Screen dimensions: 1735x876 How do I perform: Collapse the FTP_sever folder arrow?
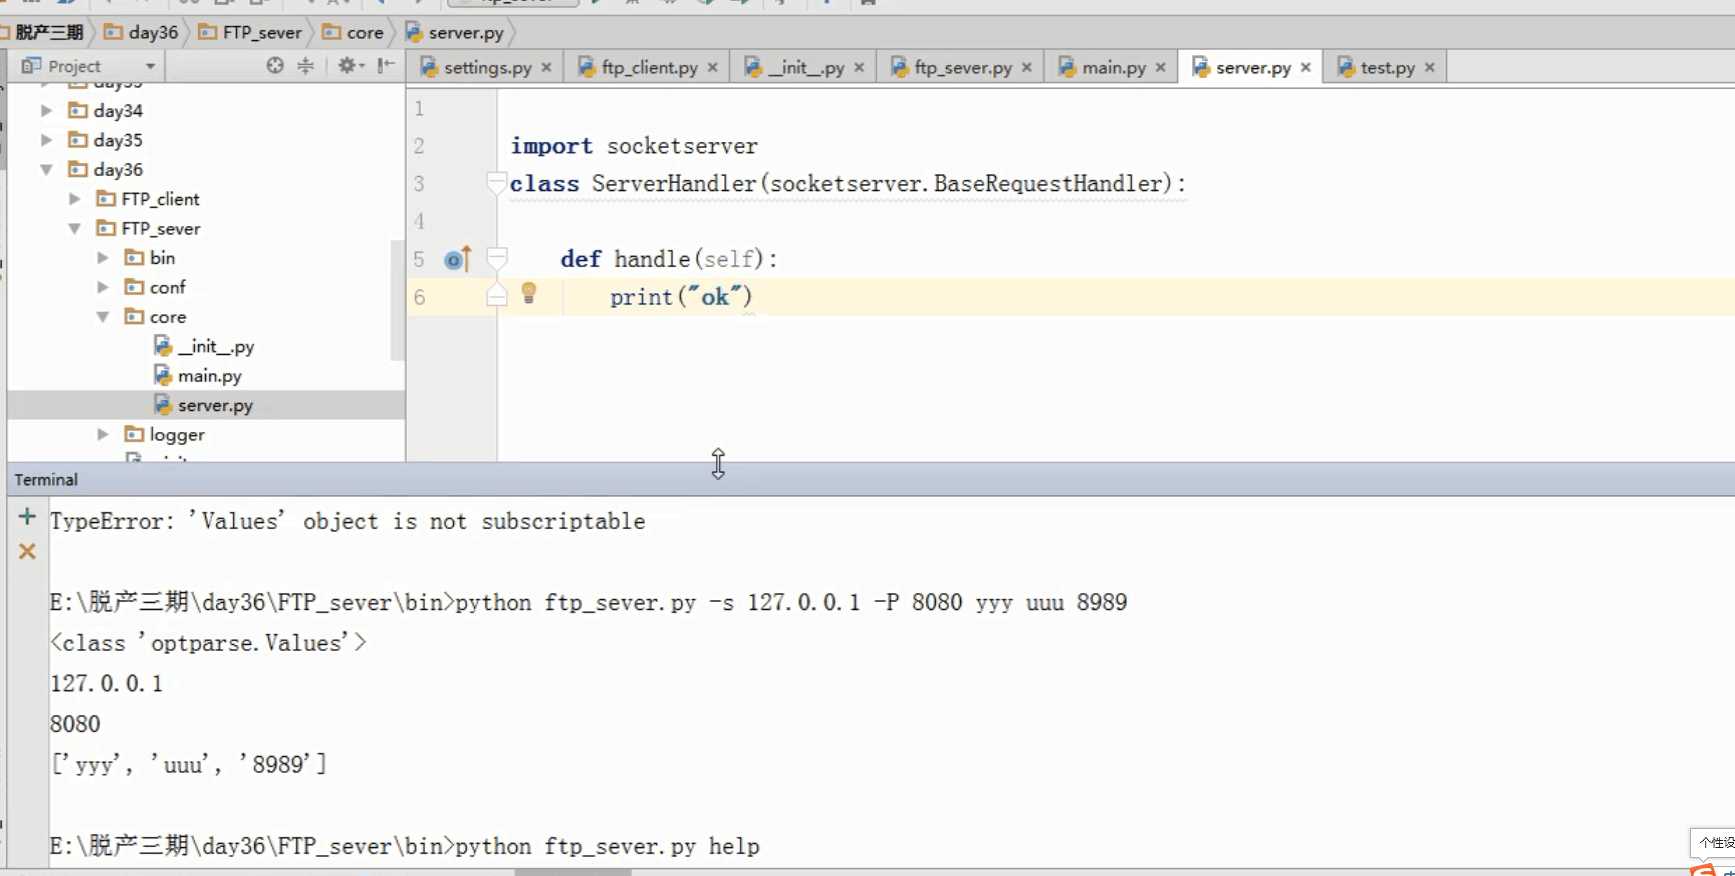click(74, 228)
